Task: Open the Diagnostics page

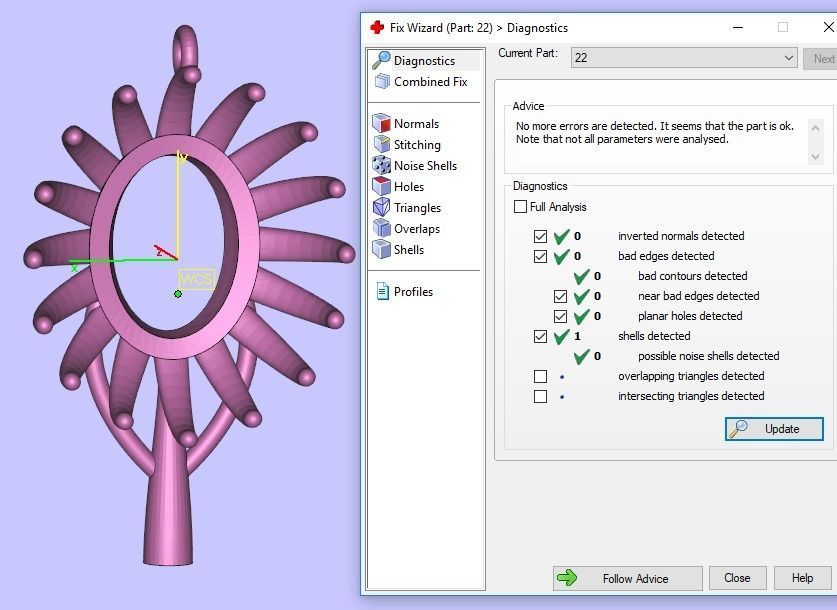Action: [x=424, y=61]
